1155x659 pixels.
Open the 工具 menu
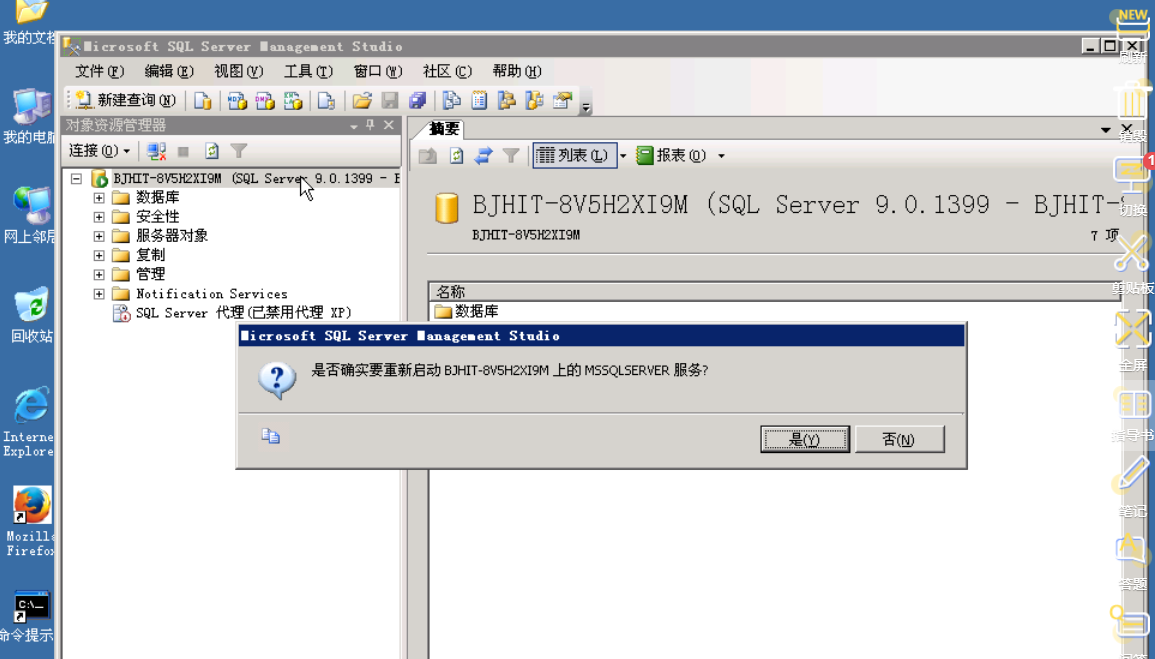point(306,71)
